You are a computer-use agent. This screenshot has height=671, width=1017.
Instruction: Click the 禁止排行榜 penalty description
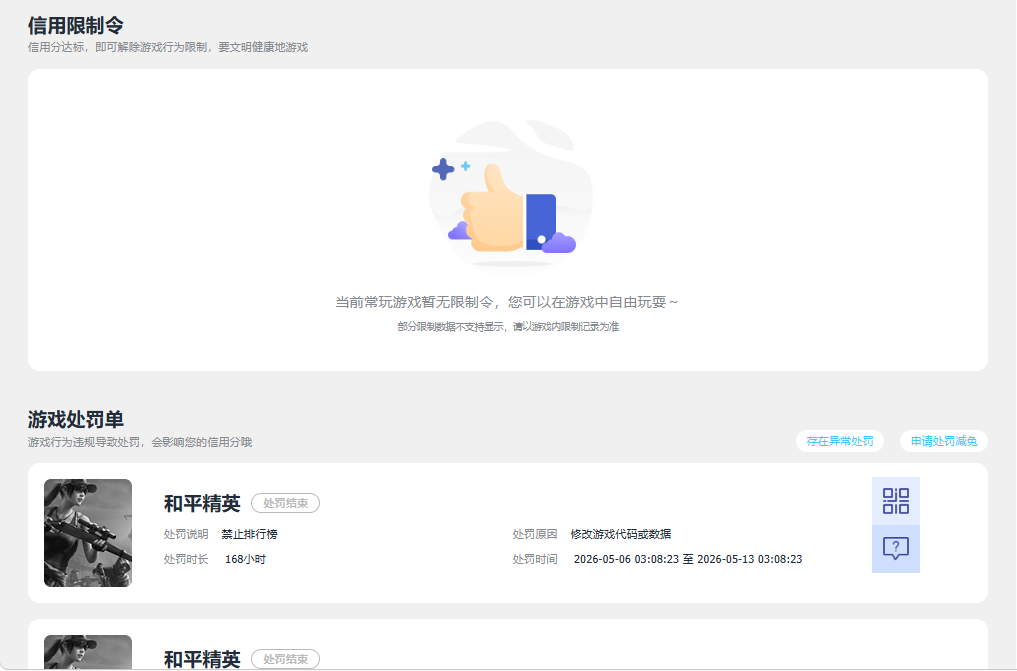pyautogui.click(x=250, y=534)
